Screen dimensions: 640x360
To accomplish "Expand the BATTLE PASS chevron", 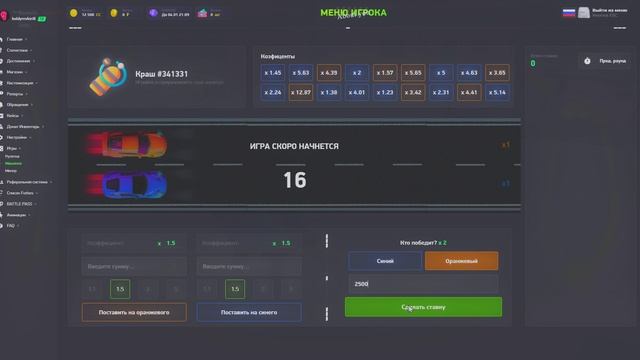I will [36, 204].
